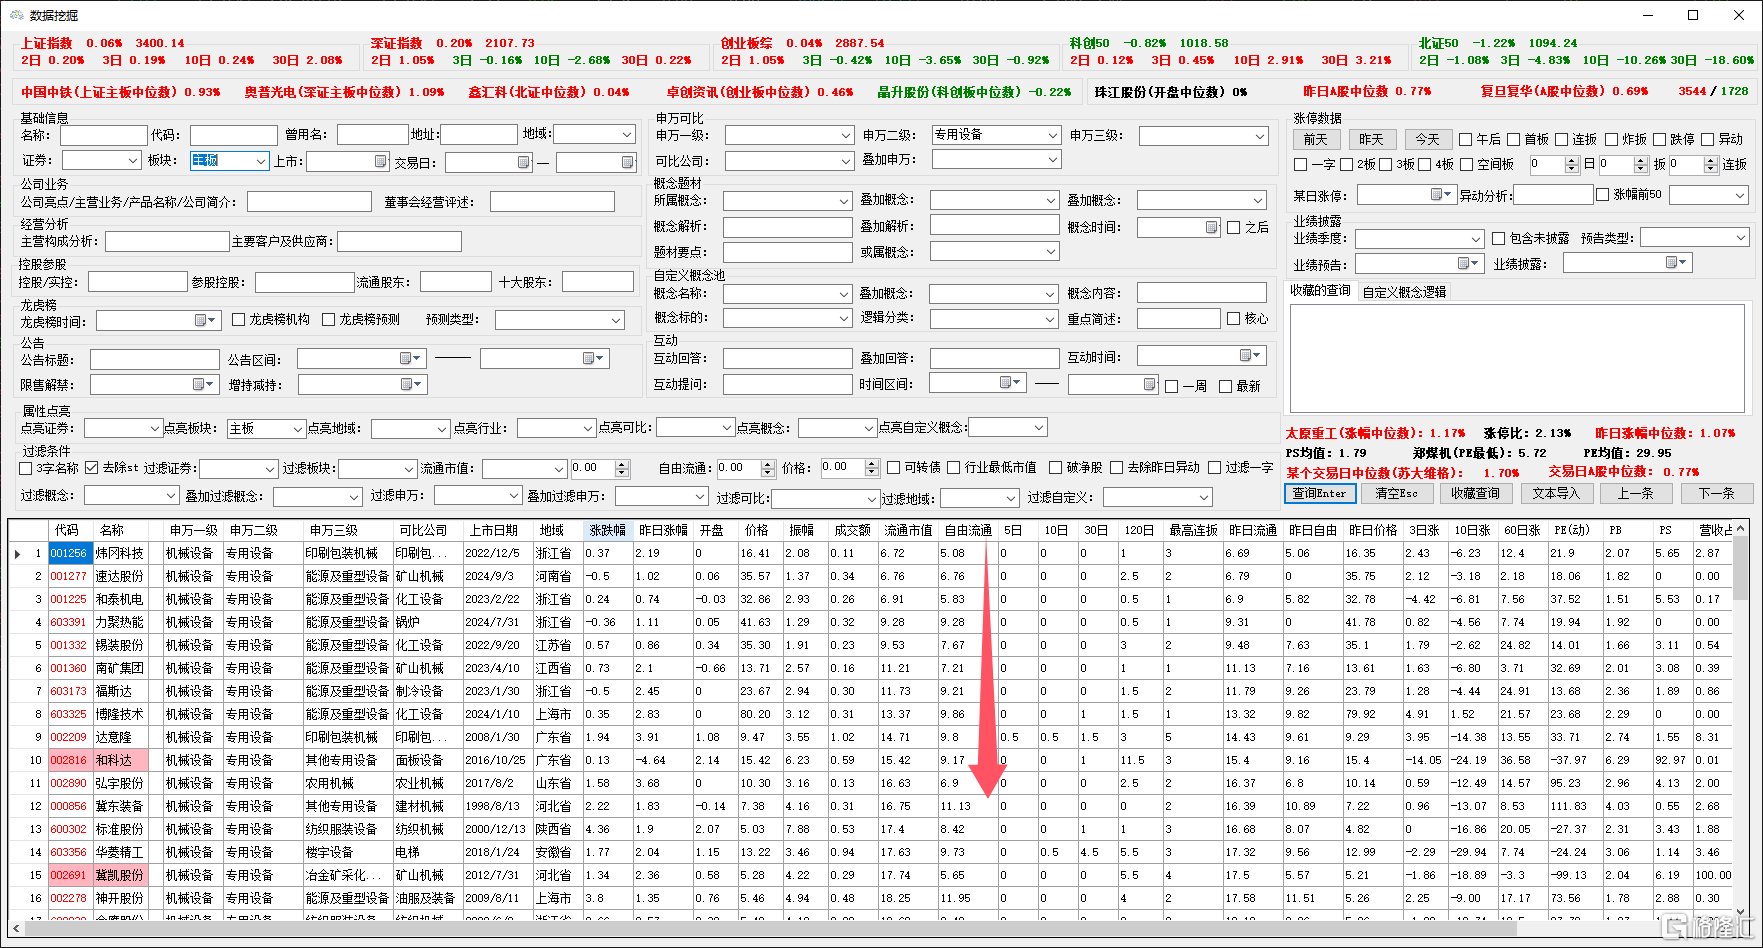Click the 成交额 column header
1763x948 pixels.
[x=852, y=530]
